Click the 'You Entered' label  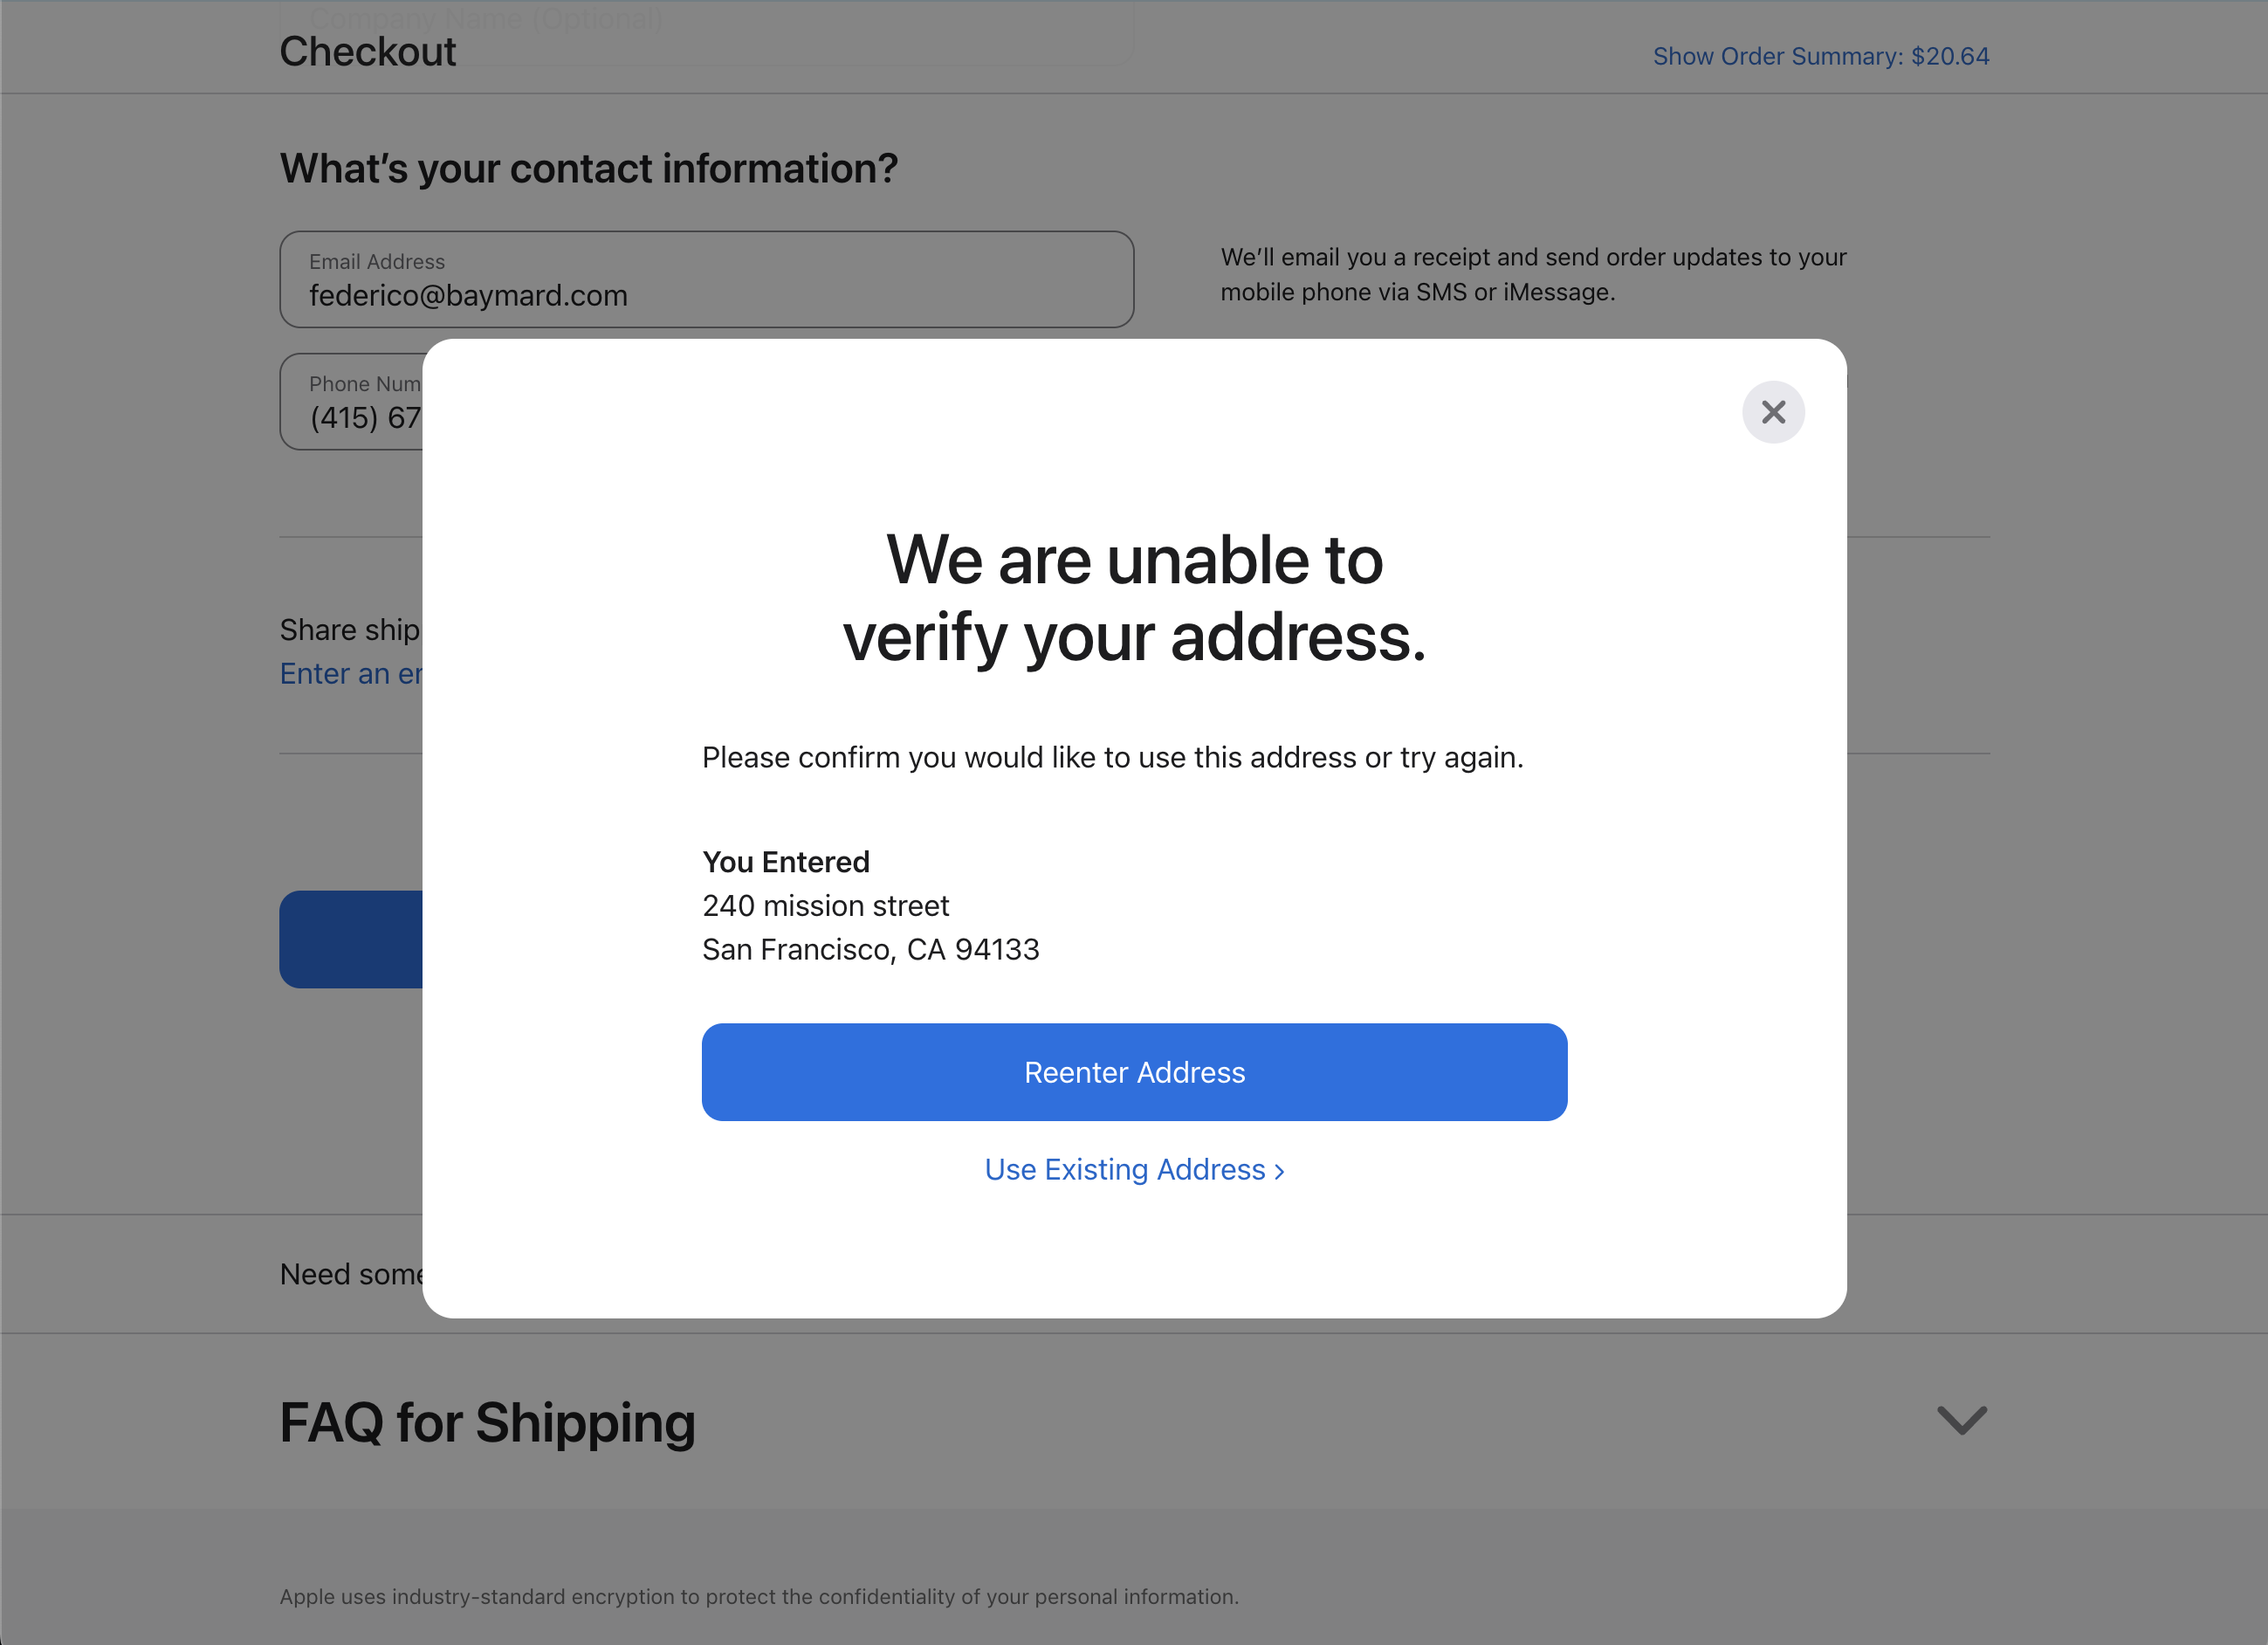pyautogui.click(x=785, y=862)
